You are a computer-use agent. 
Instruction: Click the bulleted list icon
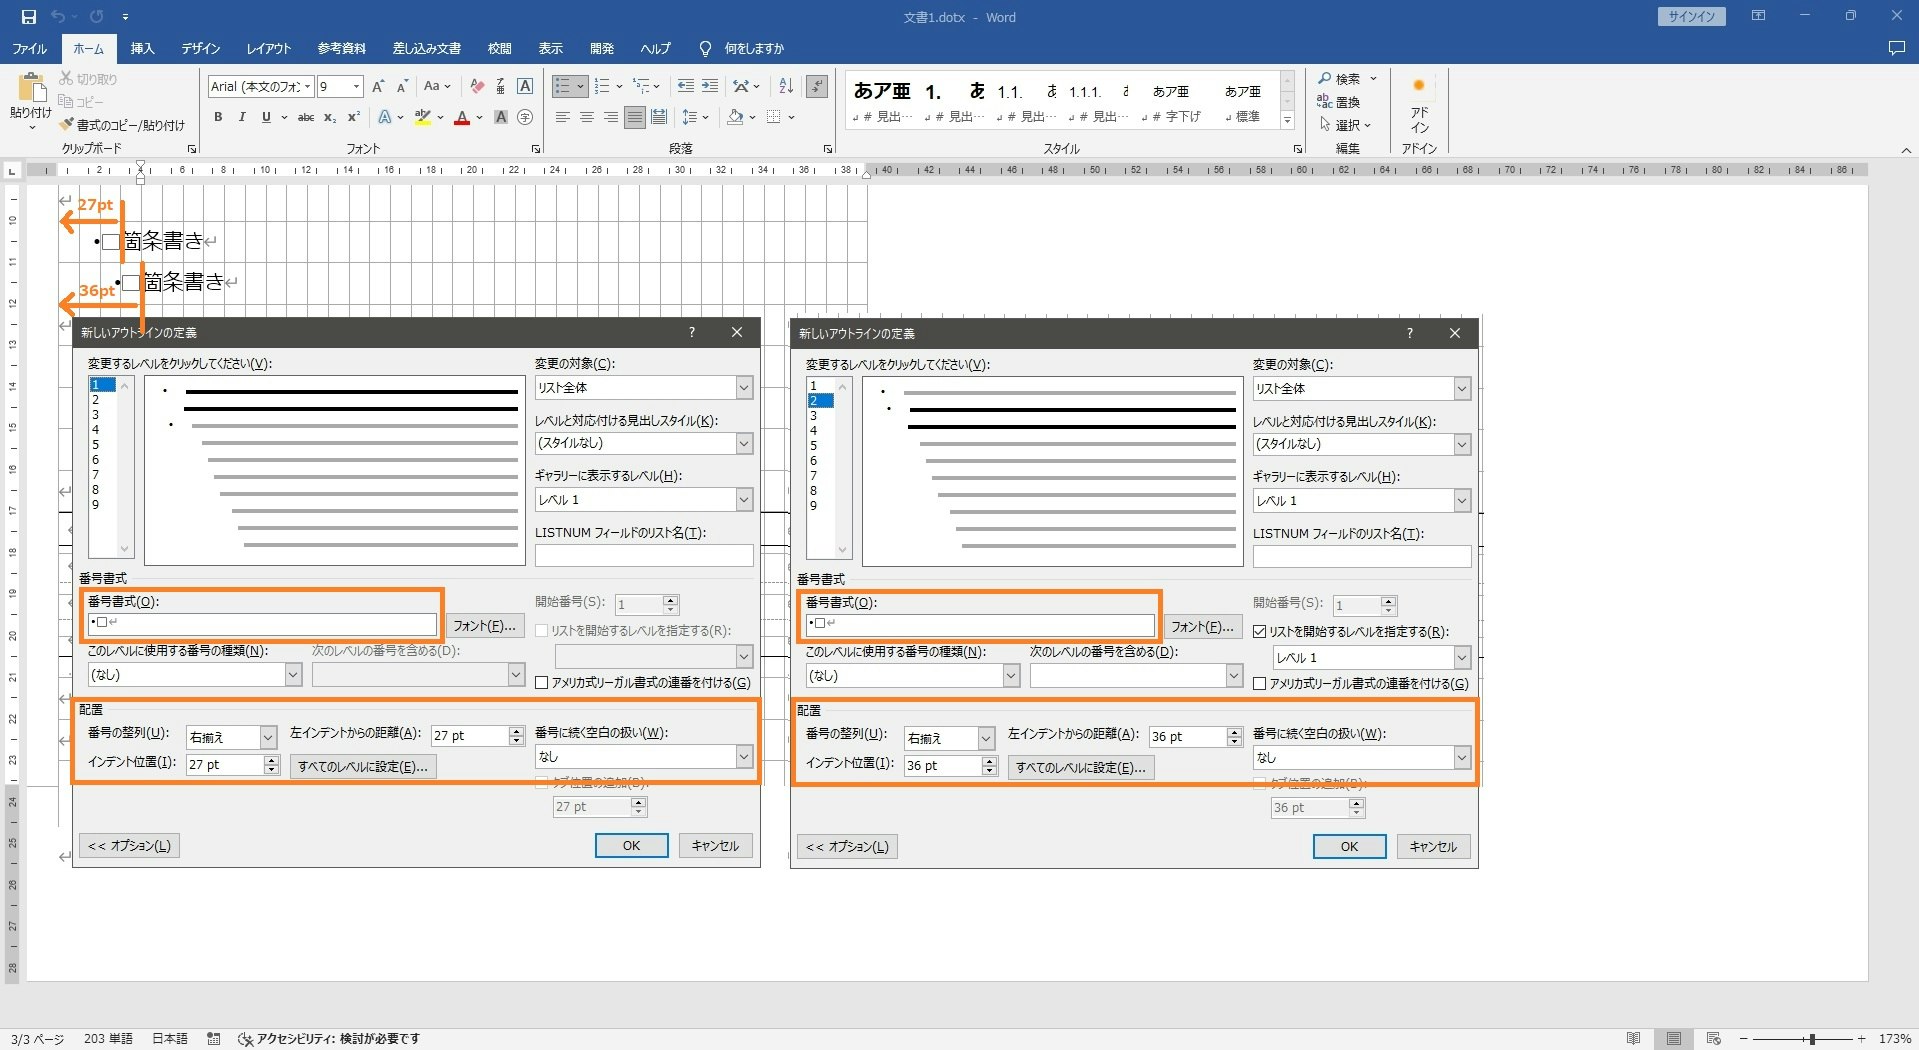pyautogui.click(x=563, y=86)
